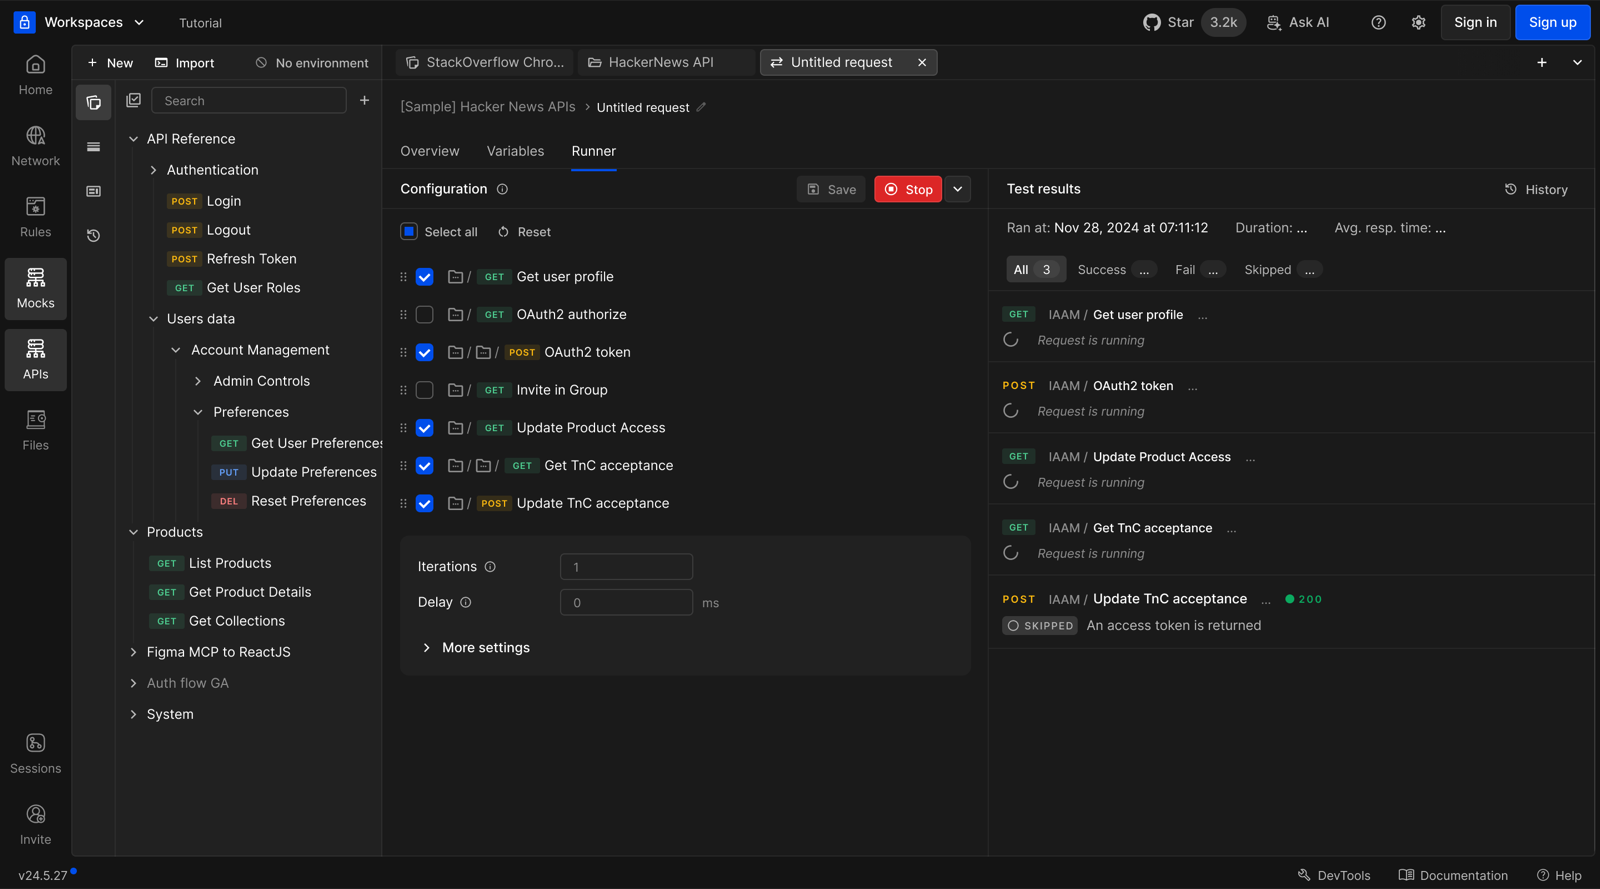The image size is (1600, 889).
Task: Add a new tab with plus icon
Action: point(1542,62)
